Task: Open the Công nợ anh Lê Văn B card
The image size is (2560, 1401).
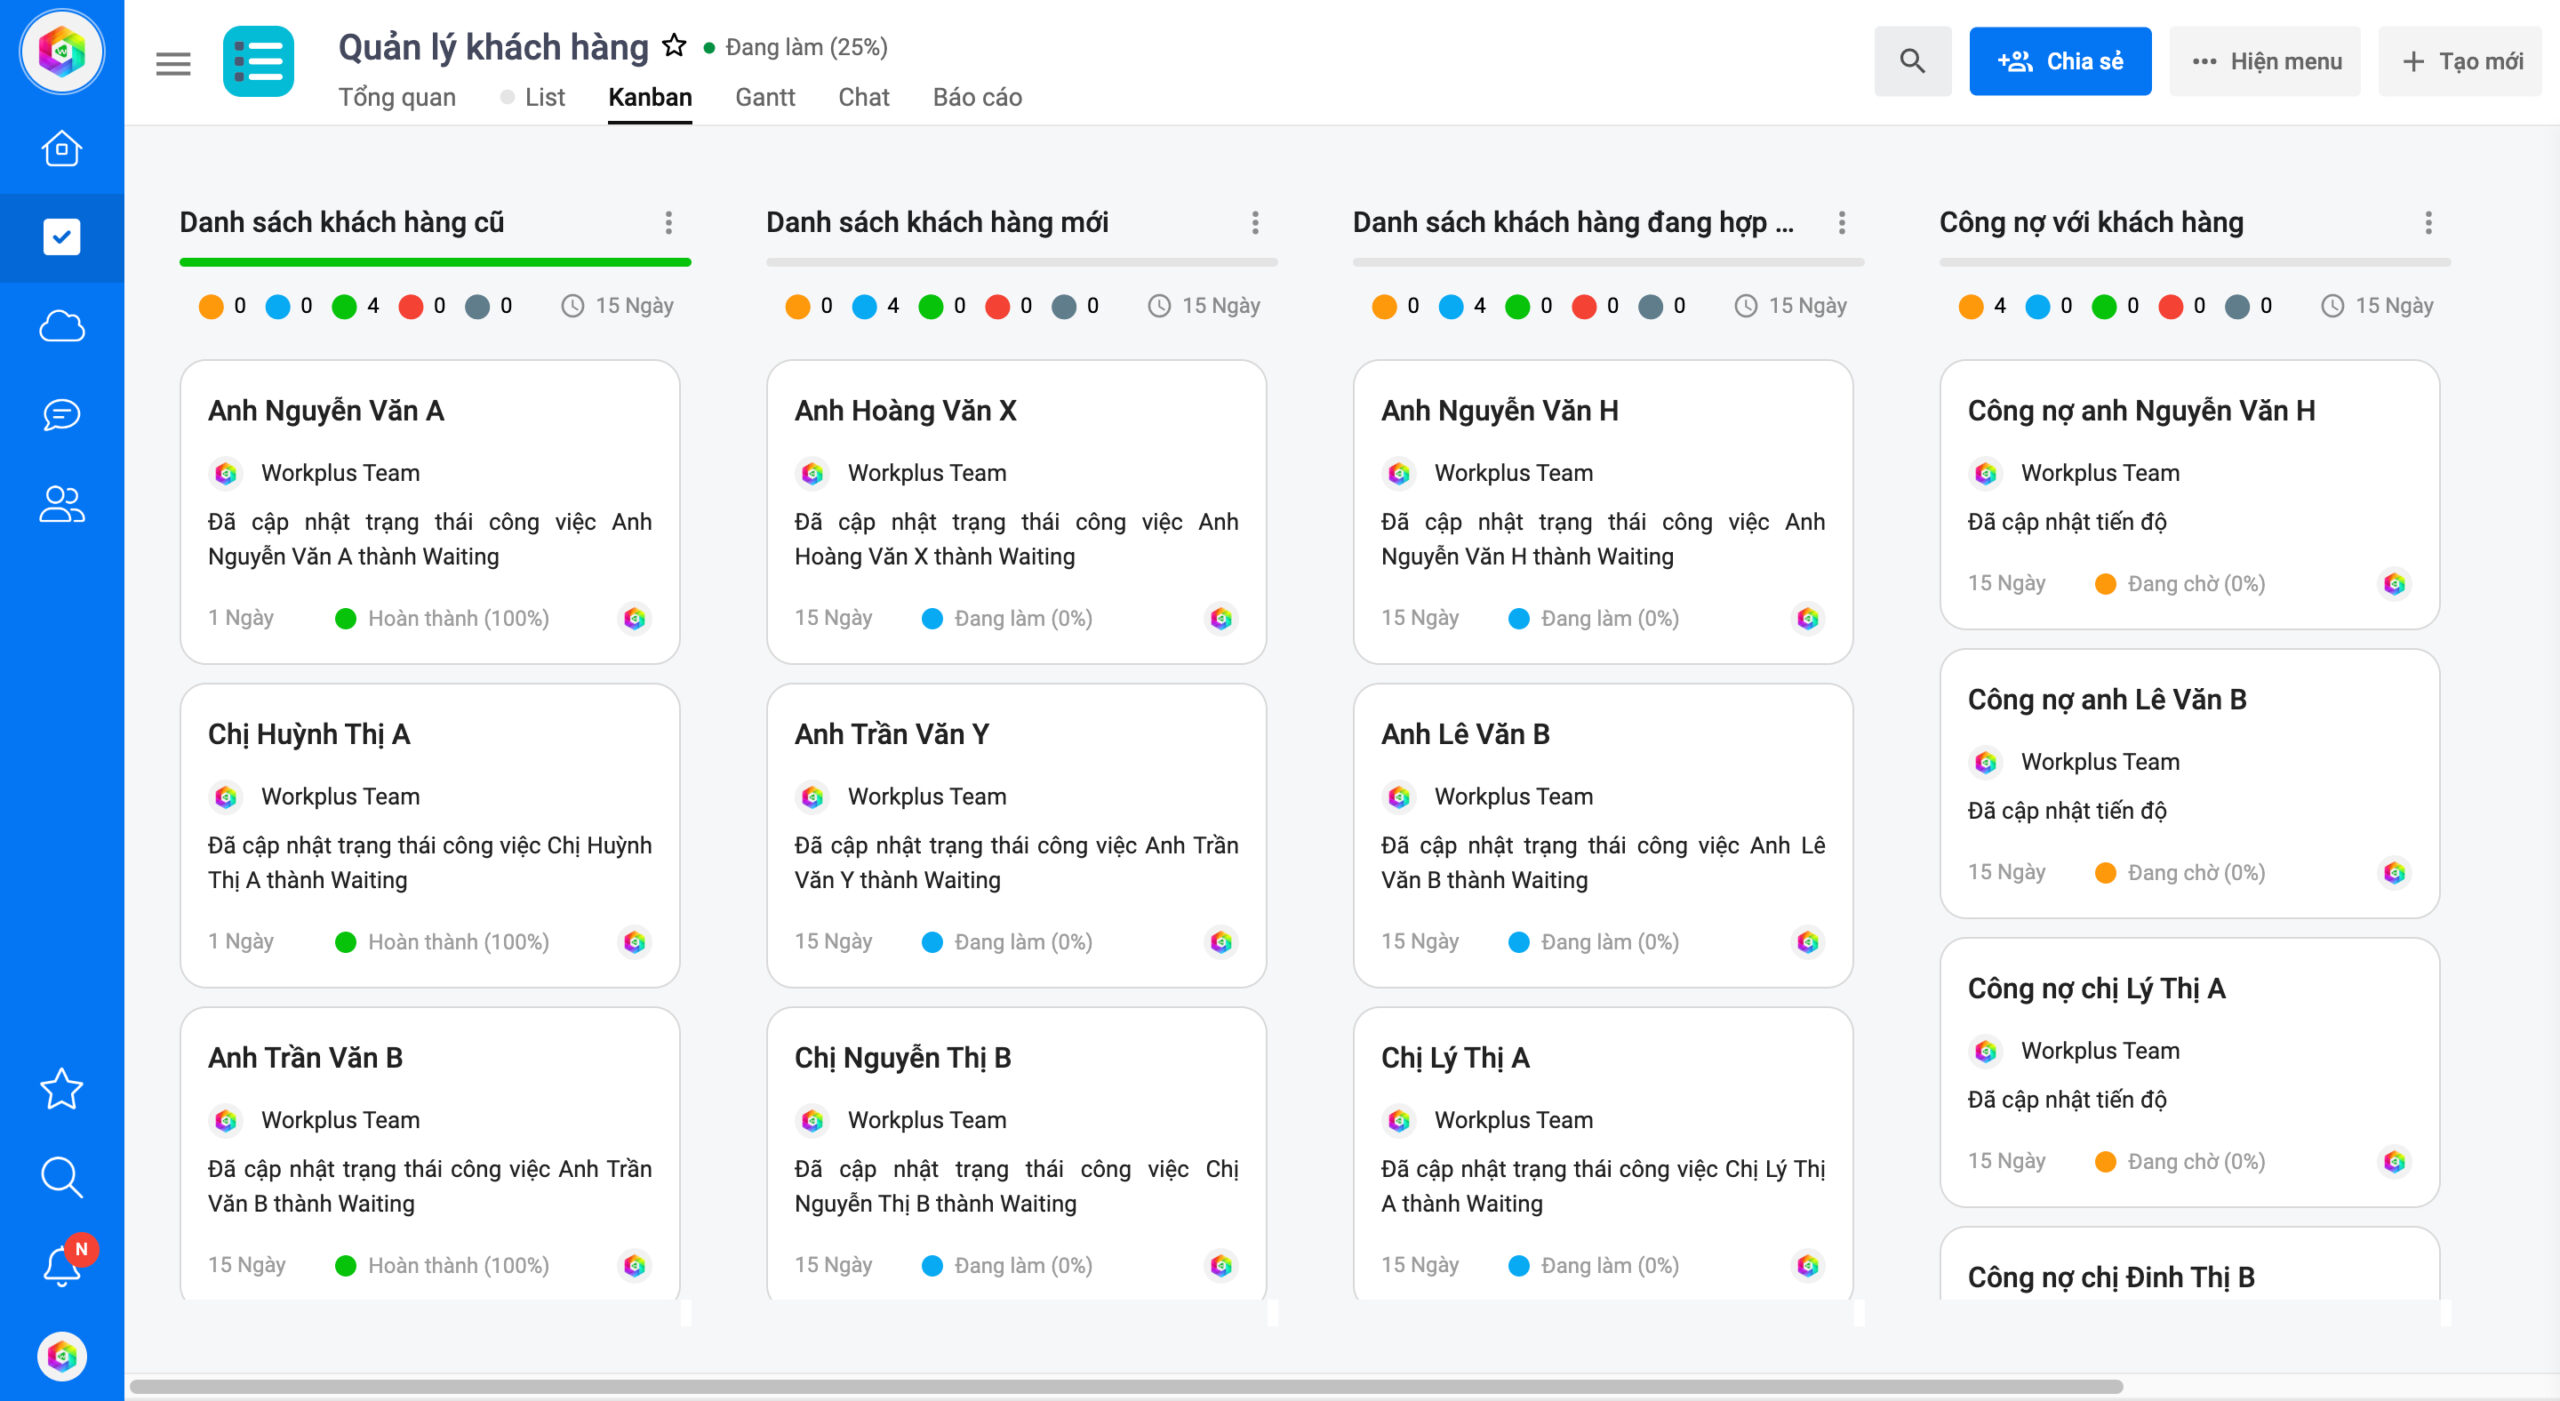Action: pyautogui.click(x=2190, y=784)
